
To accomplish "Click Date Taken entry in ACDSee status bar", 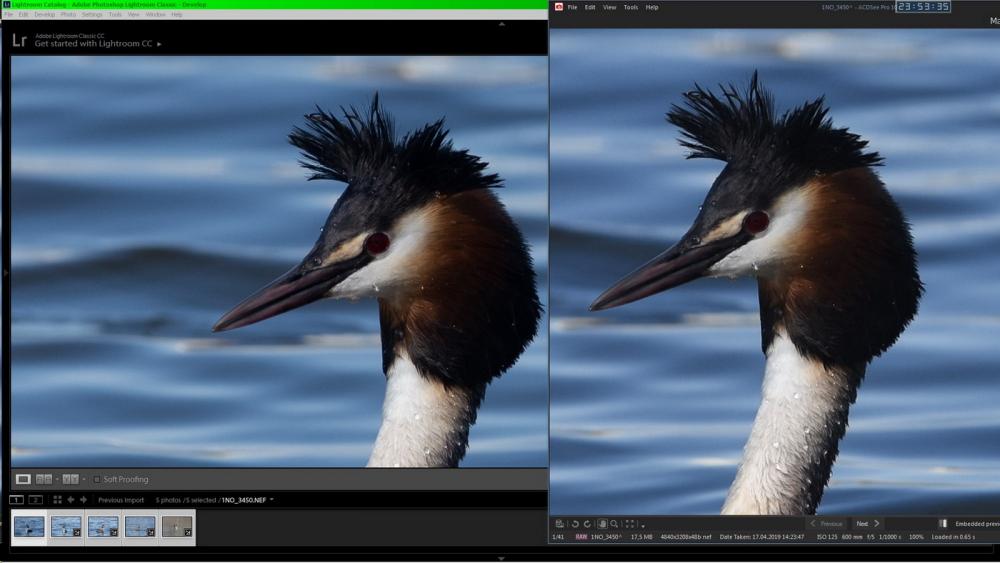I will [762, 537].
